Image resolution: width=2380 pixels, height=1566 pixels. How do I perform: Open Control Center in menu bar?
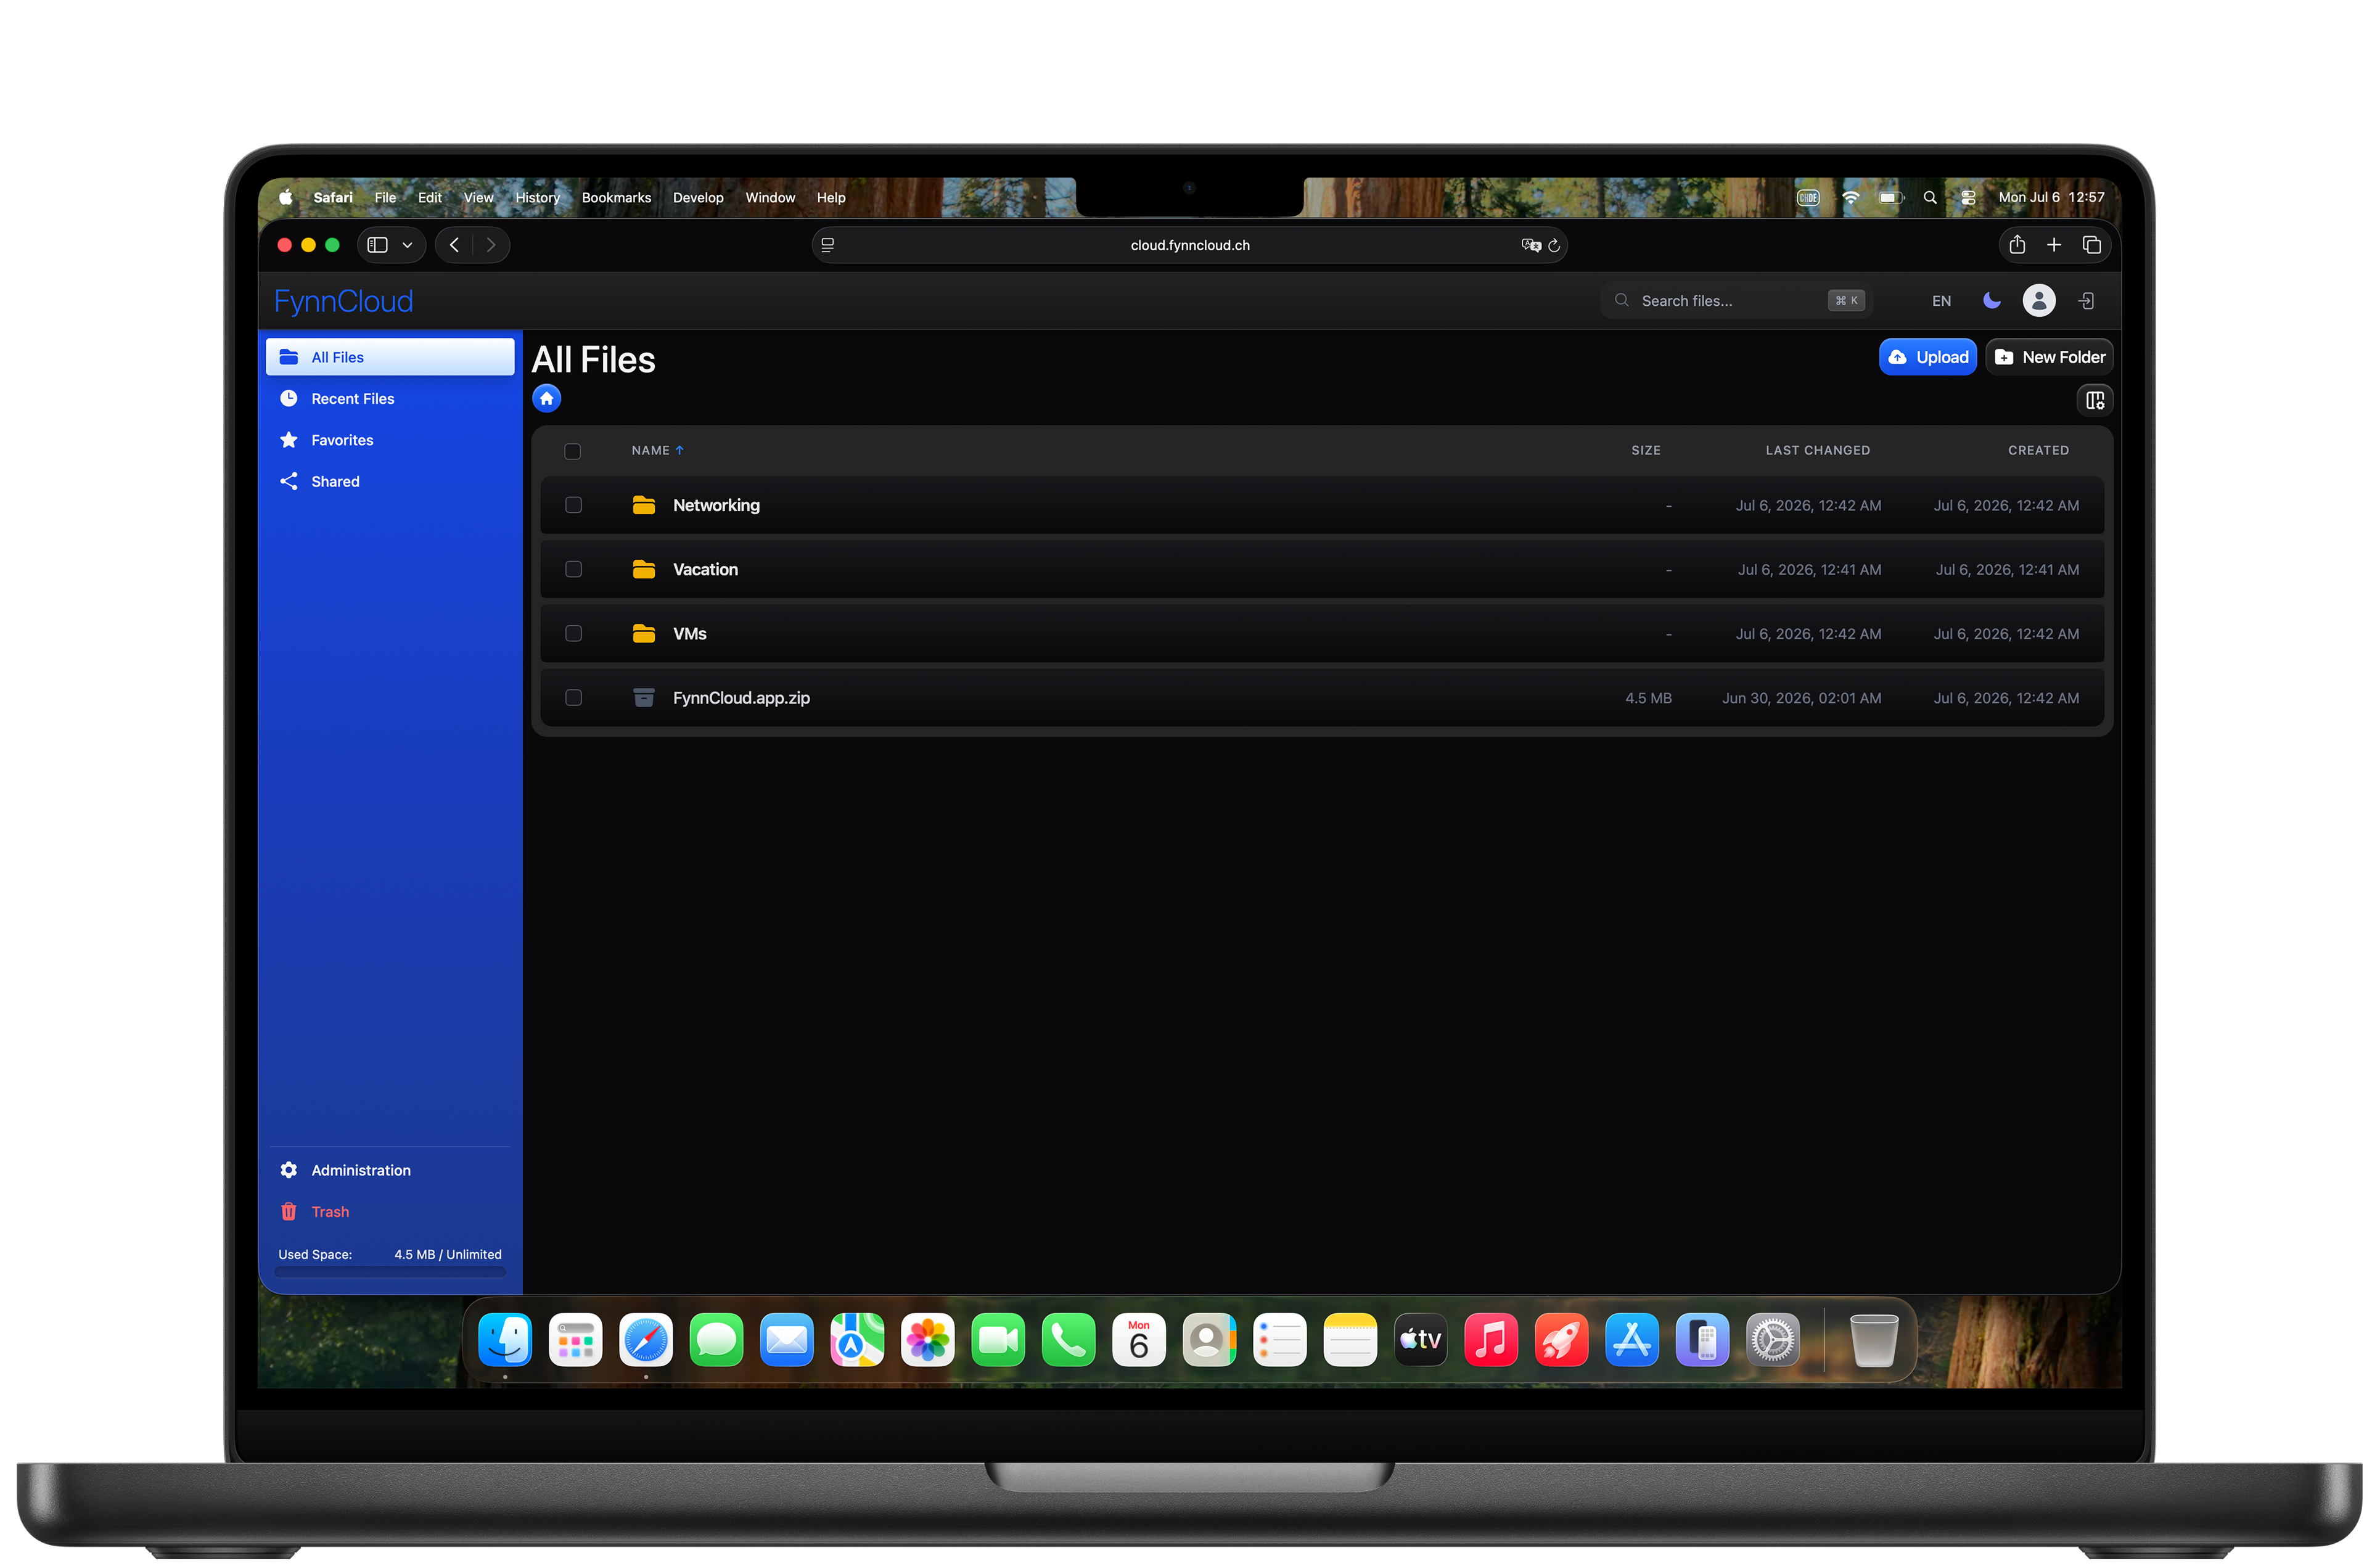coord(1967,197)
